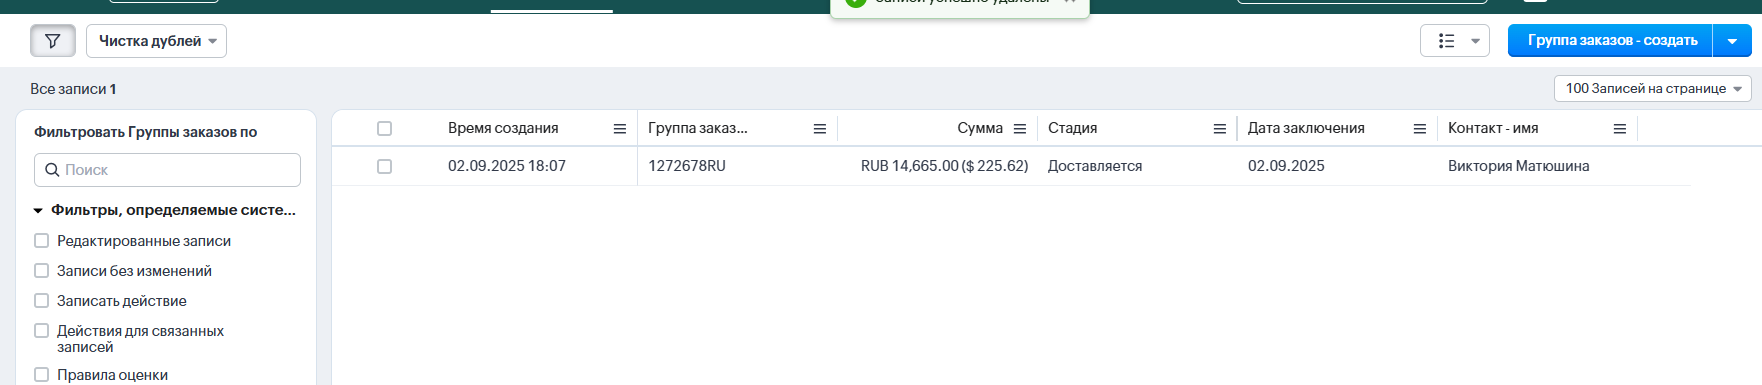The image size is (1762, 385).
Task: Click the Дата заключения column header
Action: [1306, 128]
